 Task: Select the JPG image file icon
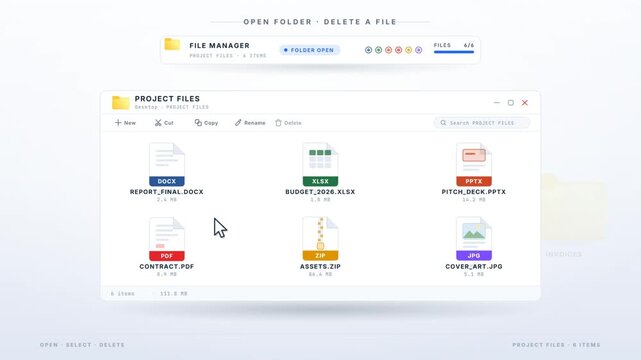pyautogui.click(x=474, y=239)
